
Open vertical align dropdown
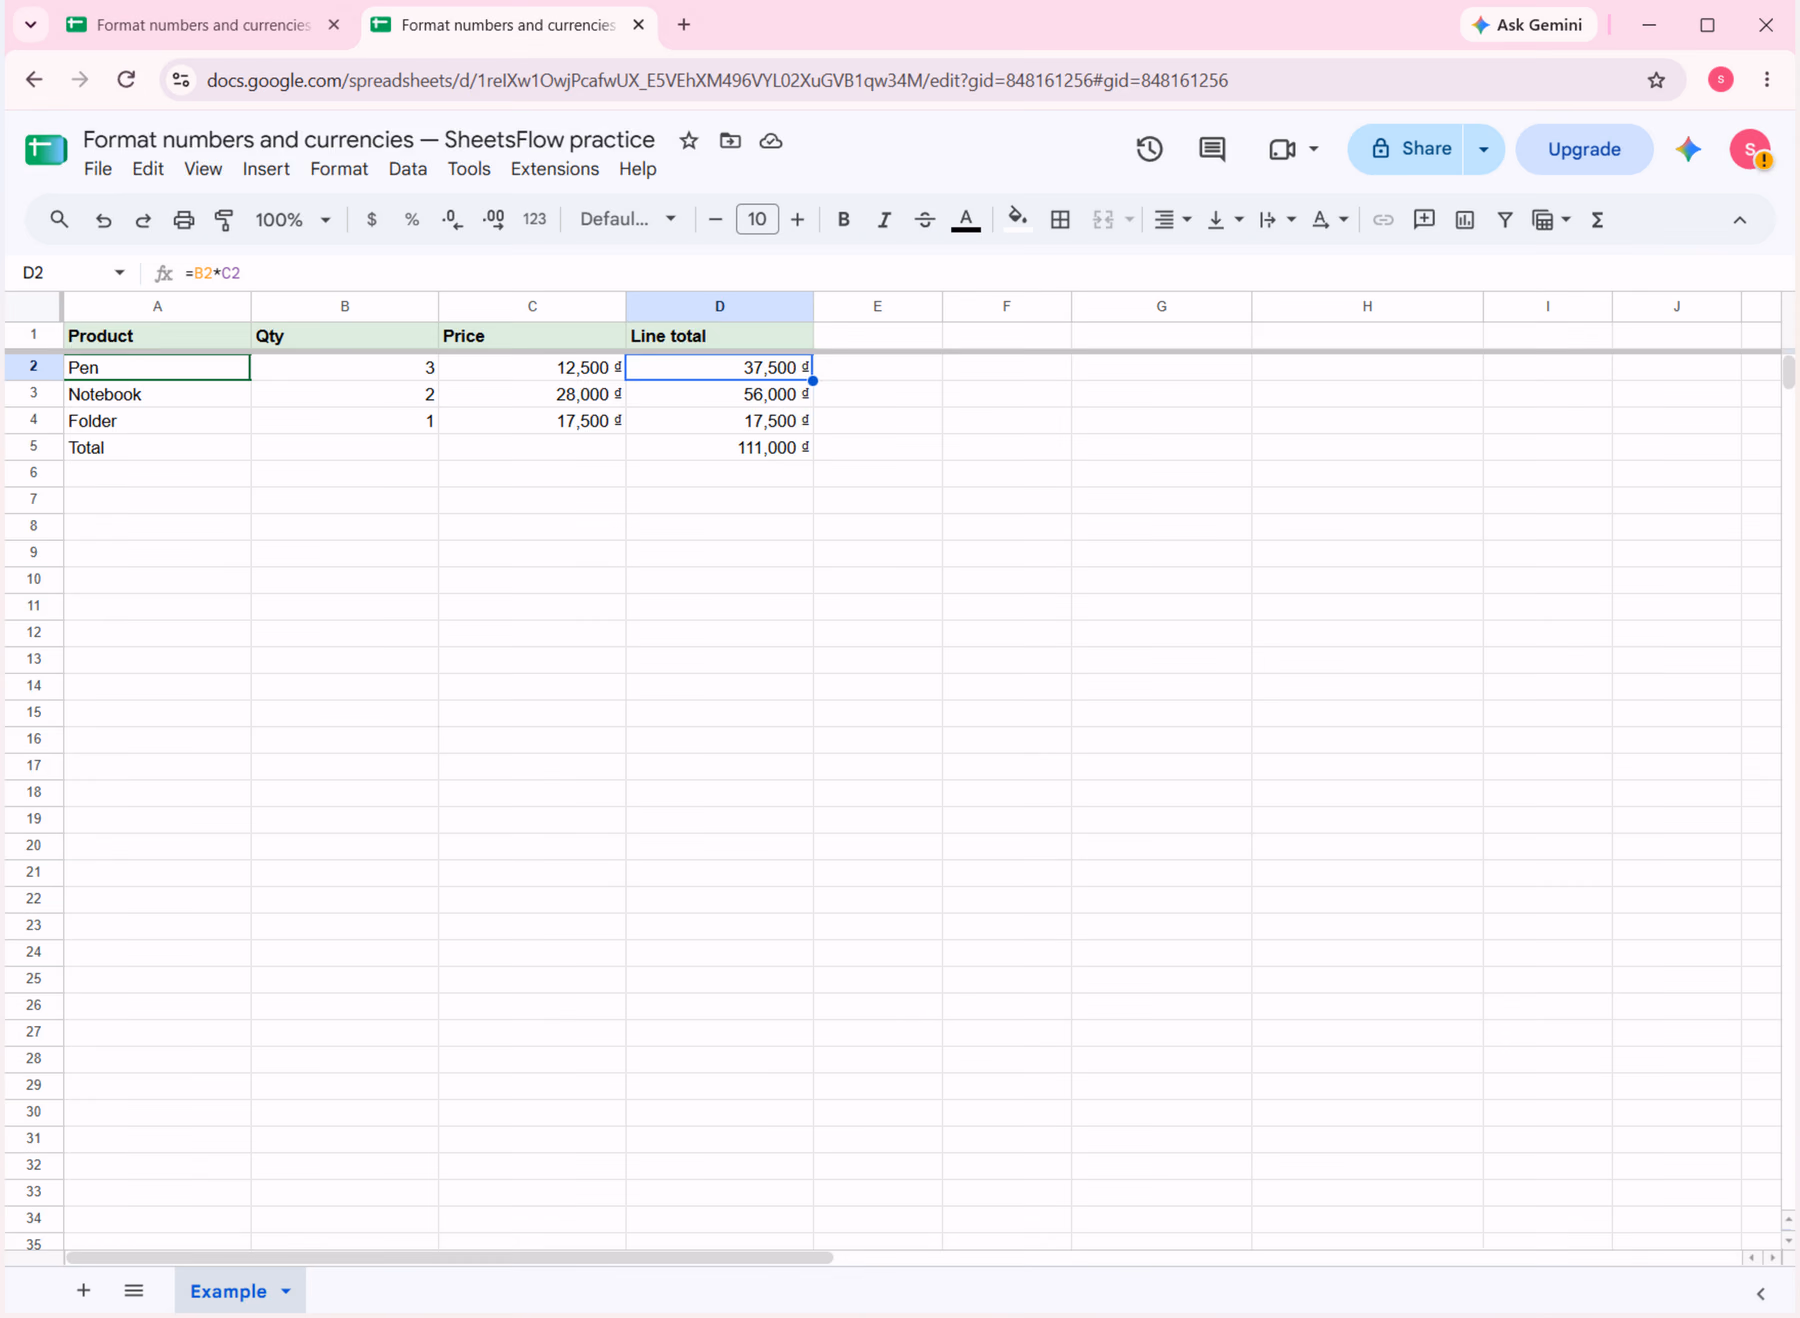[1225, 220]
